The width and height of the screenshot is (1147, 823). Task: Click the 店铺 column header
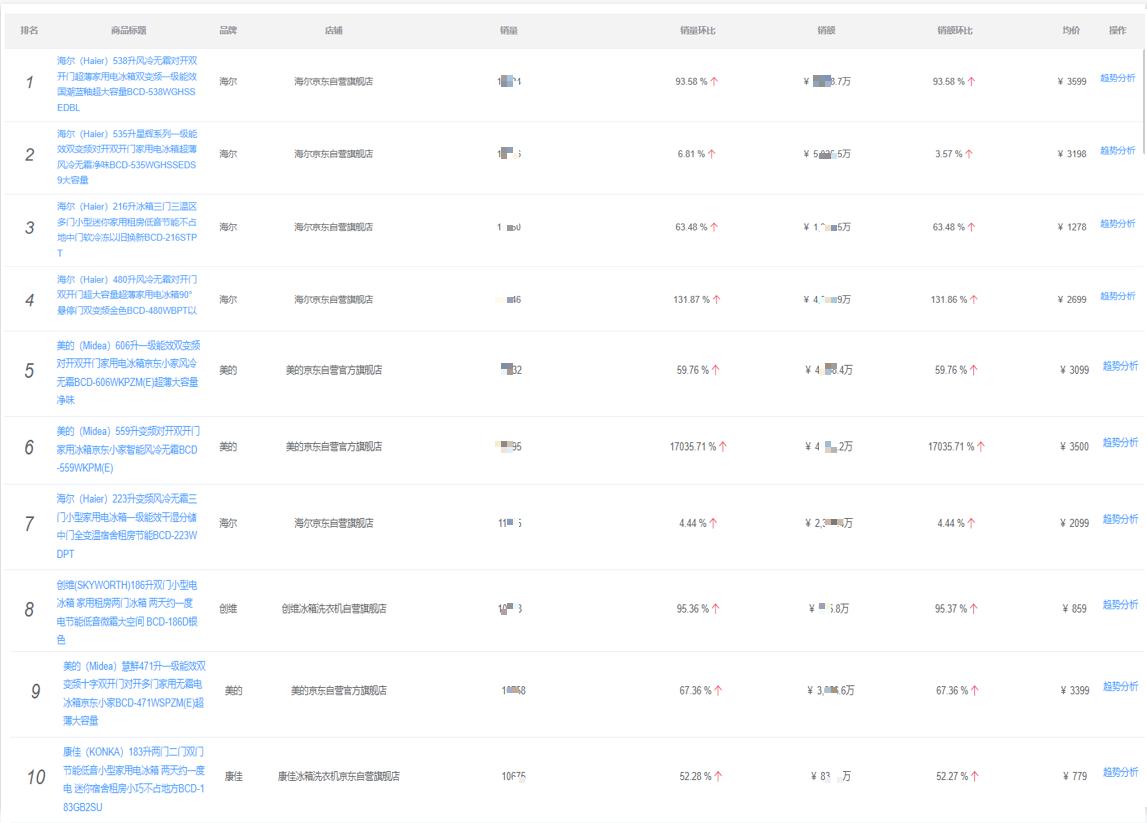coord(334,30)
